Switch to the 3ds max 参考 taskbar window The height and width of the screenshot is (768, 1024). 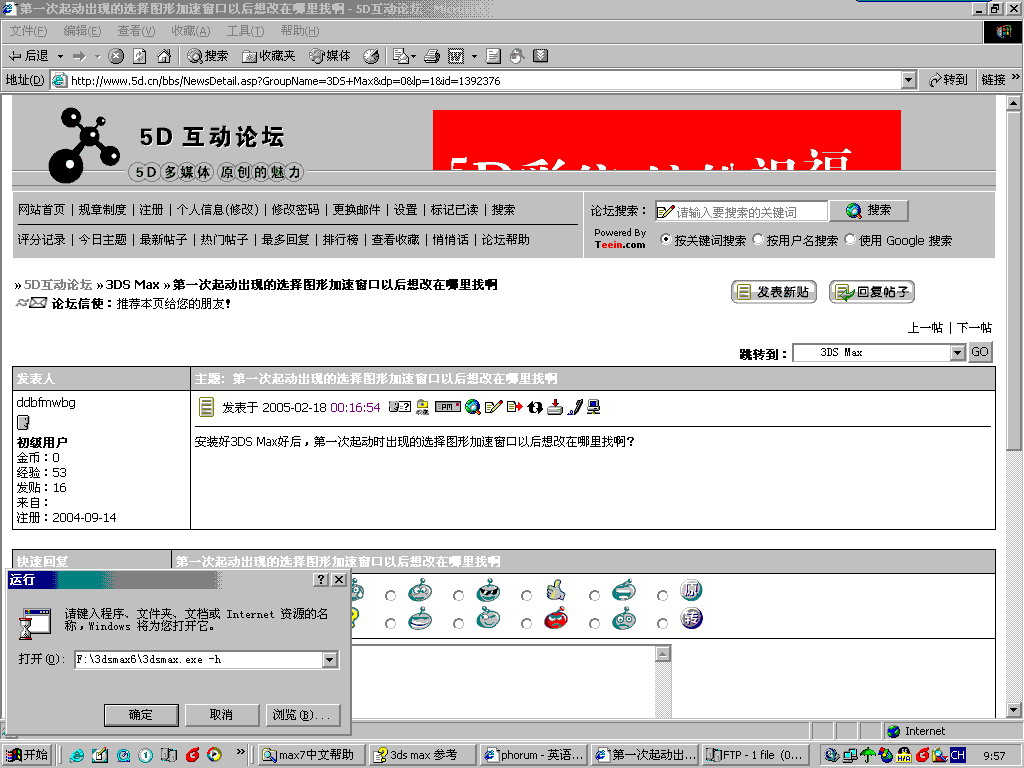click(423, 755)
